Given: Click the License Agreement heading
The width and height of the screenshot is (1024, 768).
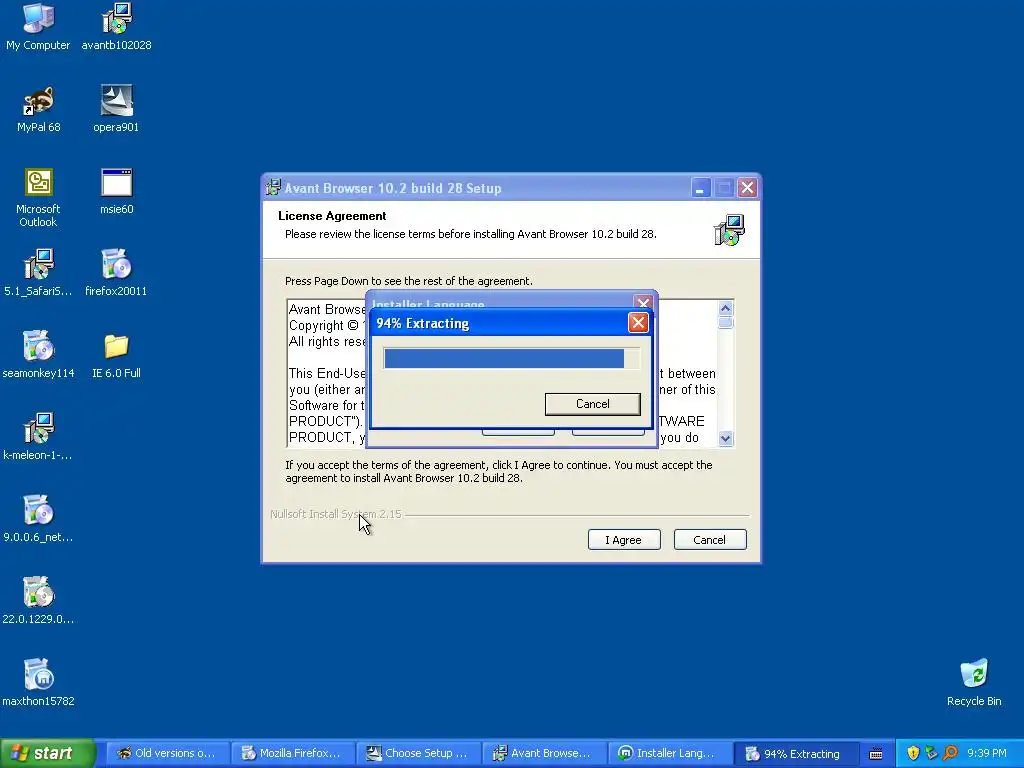Looking at the screenshot, I should [x=332, y=216].
